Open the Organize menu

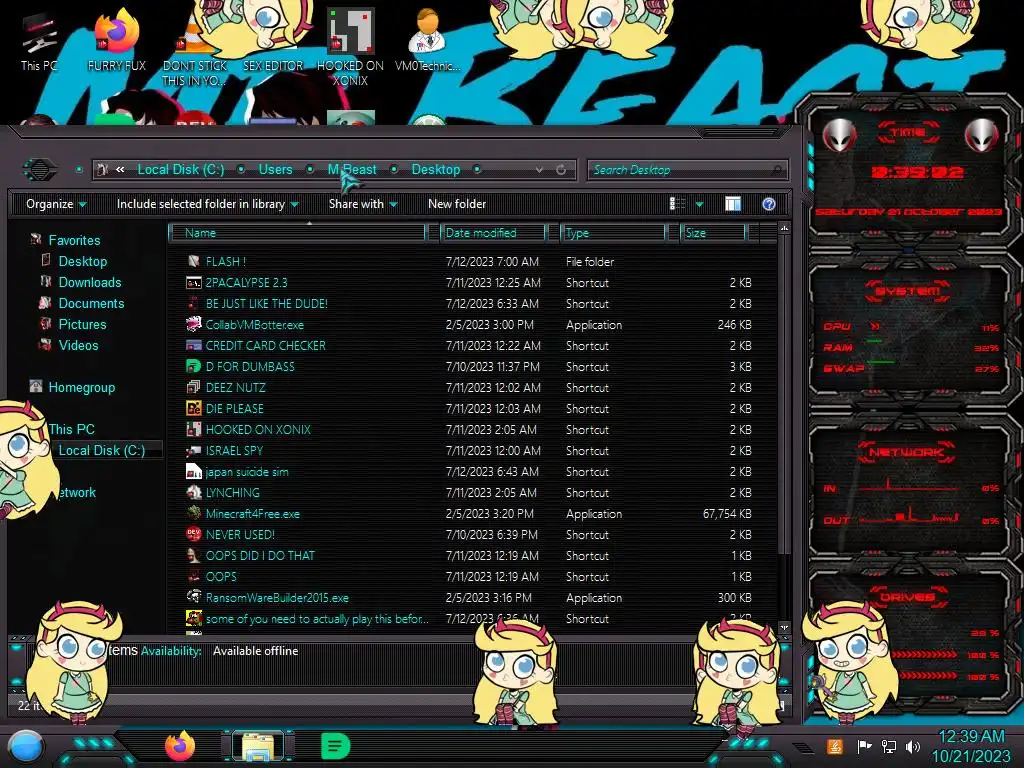pos(56,204)
